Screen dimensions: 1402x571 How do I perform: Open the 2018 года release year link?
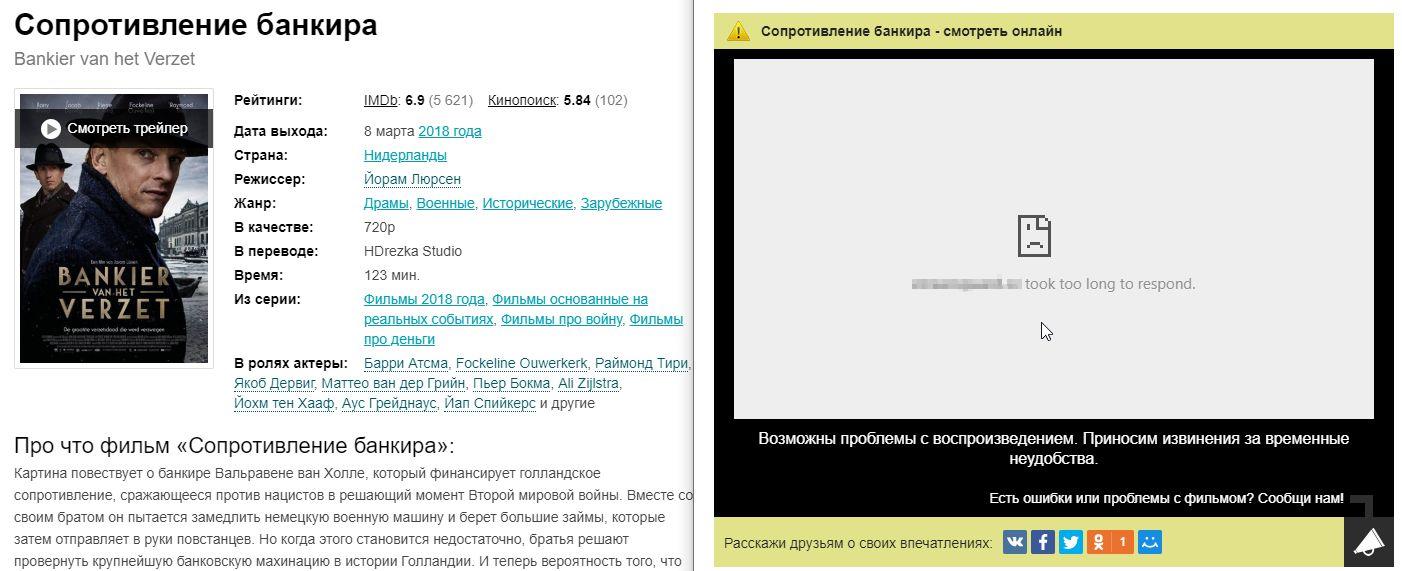point(449,131)
